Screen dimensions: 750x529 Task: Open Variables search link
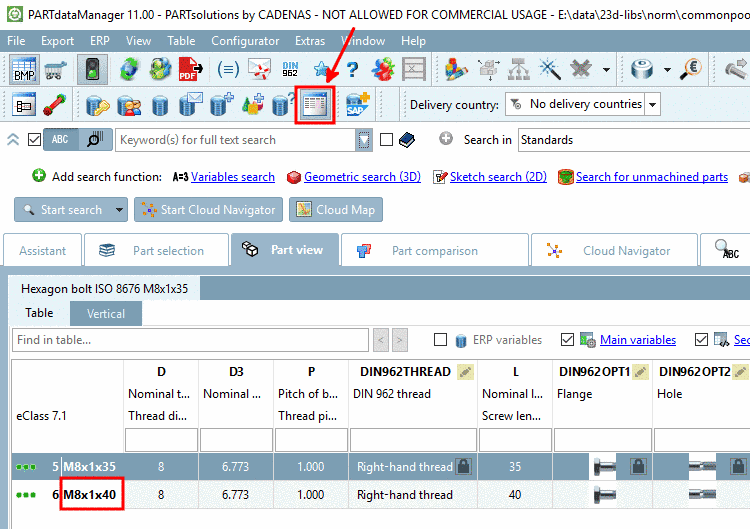tap(233, 176)
